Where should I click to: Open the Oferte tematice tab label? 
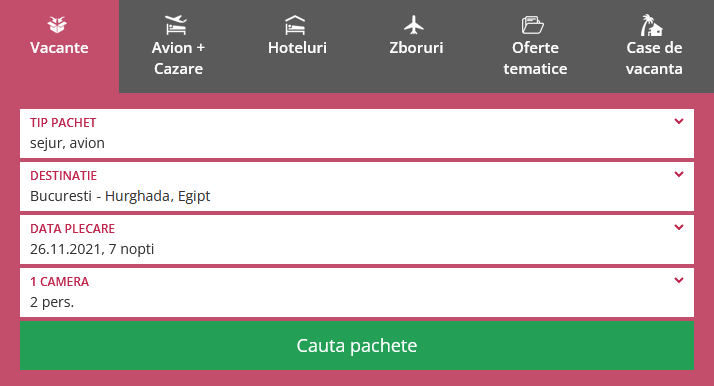click(x=535, y=58)
